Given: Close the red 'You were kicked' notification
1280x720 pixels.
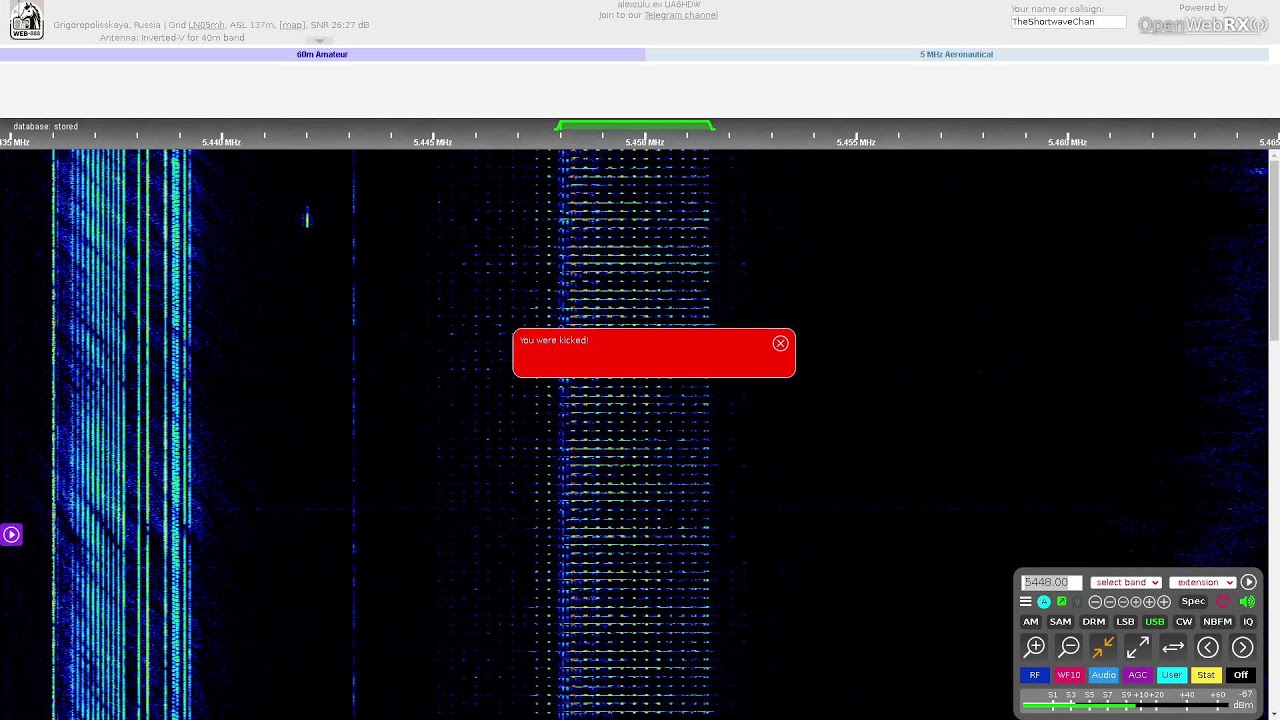Looking at the screenshot, I should pos(780,344).
